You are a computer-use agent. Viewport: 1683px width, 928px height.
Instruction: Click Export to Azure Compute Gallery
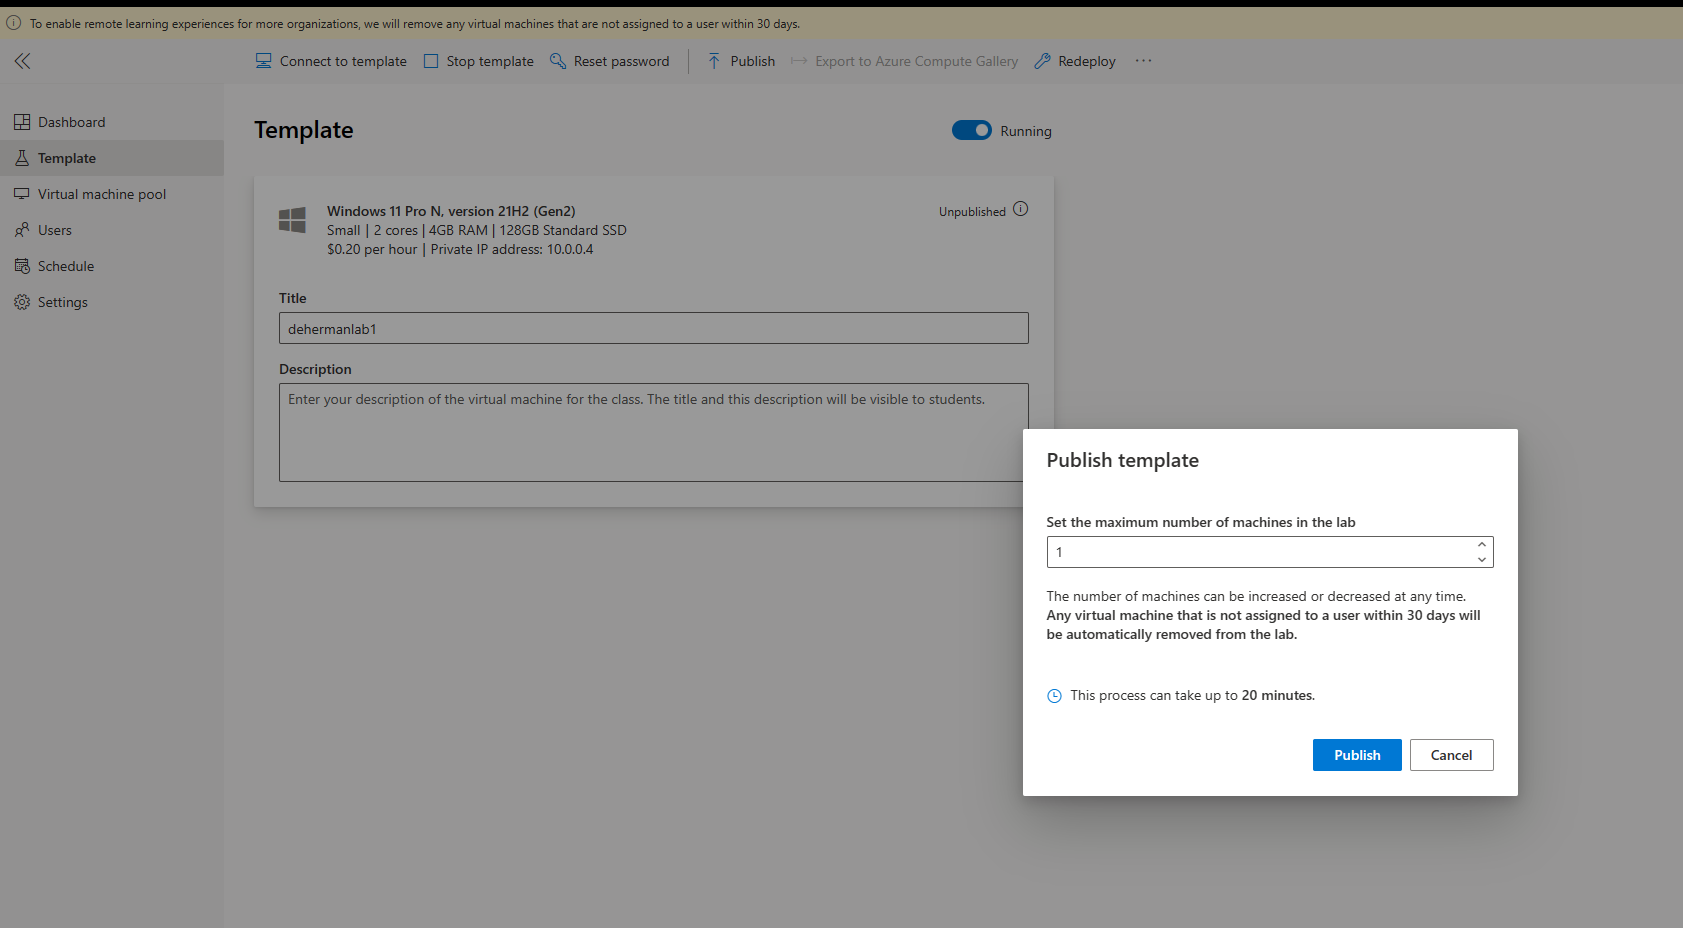coord(904,61)
